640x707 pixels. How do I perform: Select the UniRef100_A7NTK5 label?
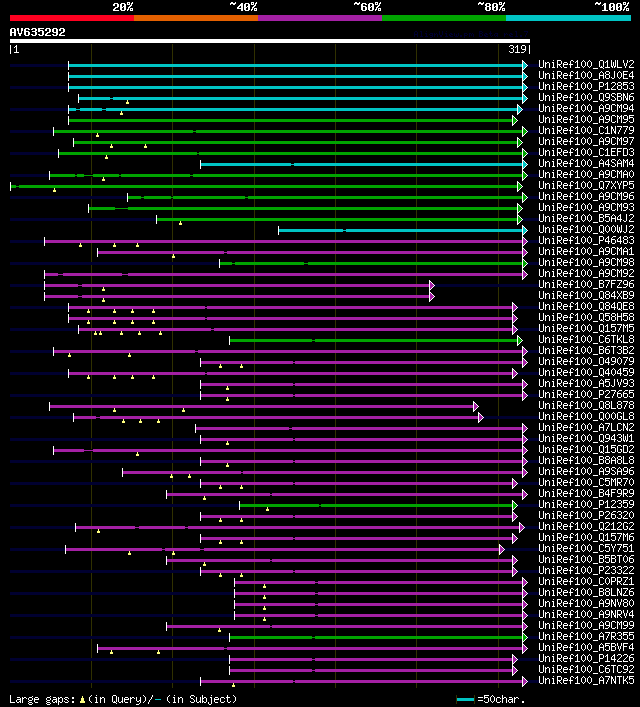586,681
